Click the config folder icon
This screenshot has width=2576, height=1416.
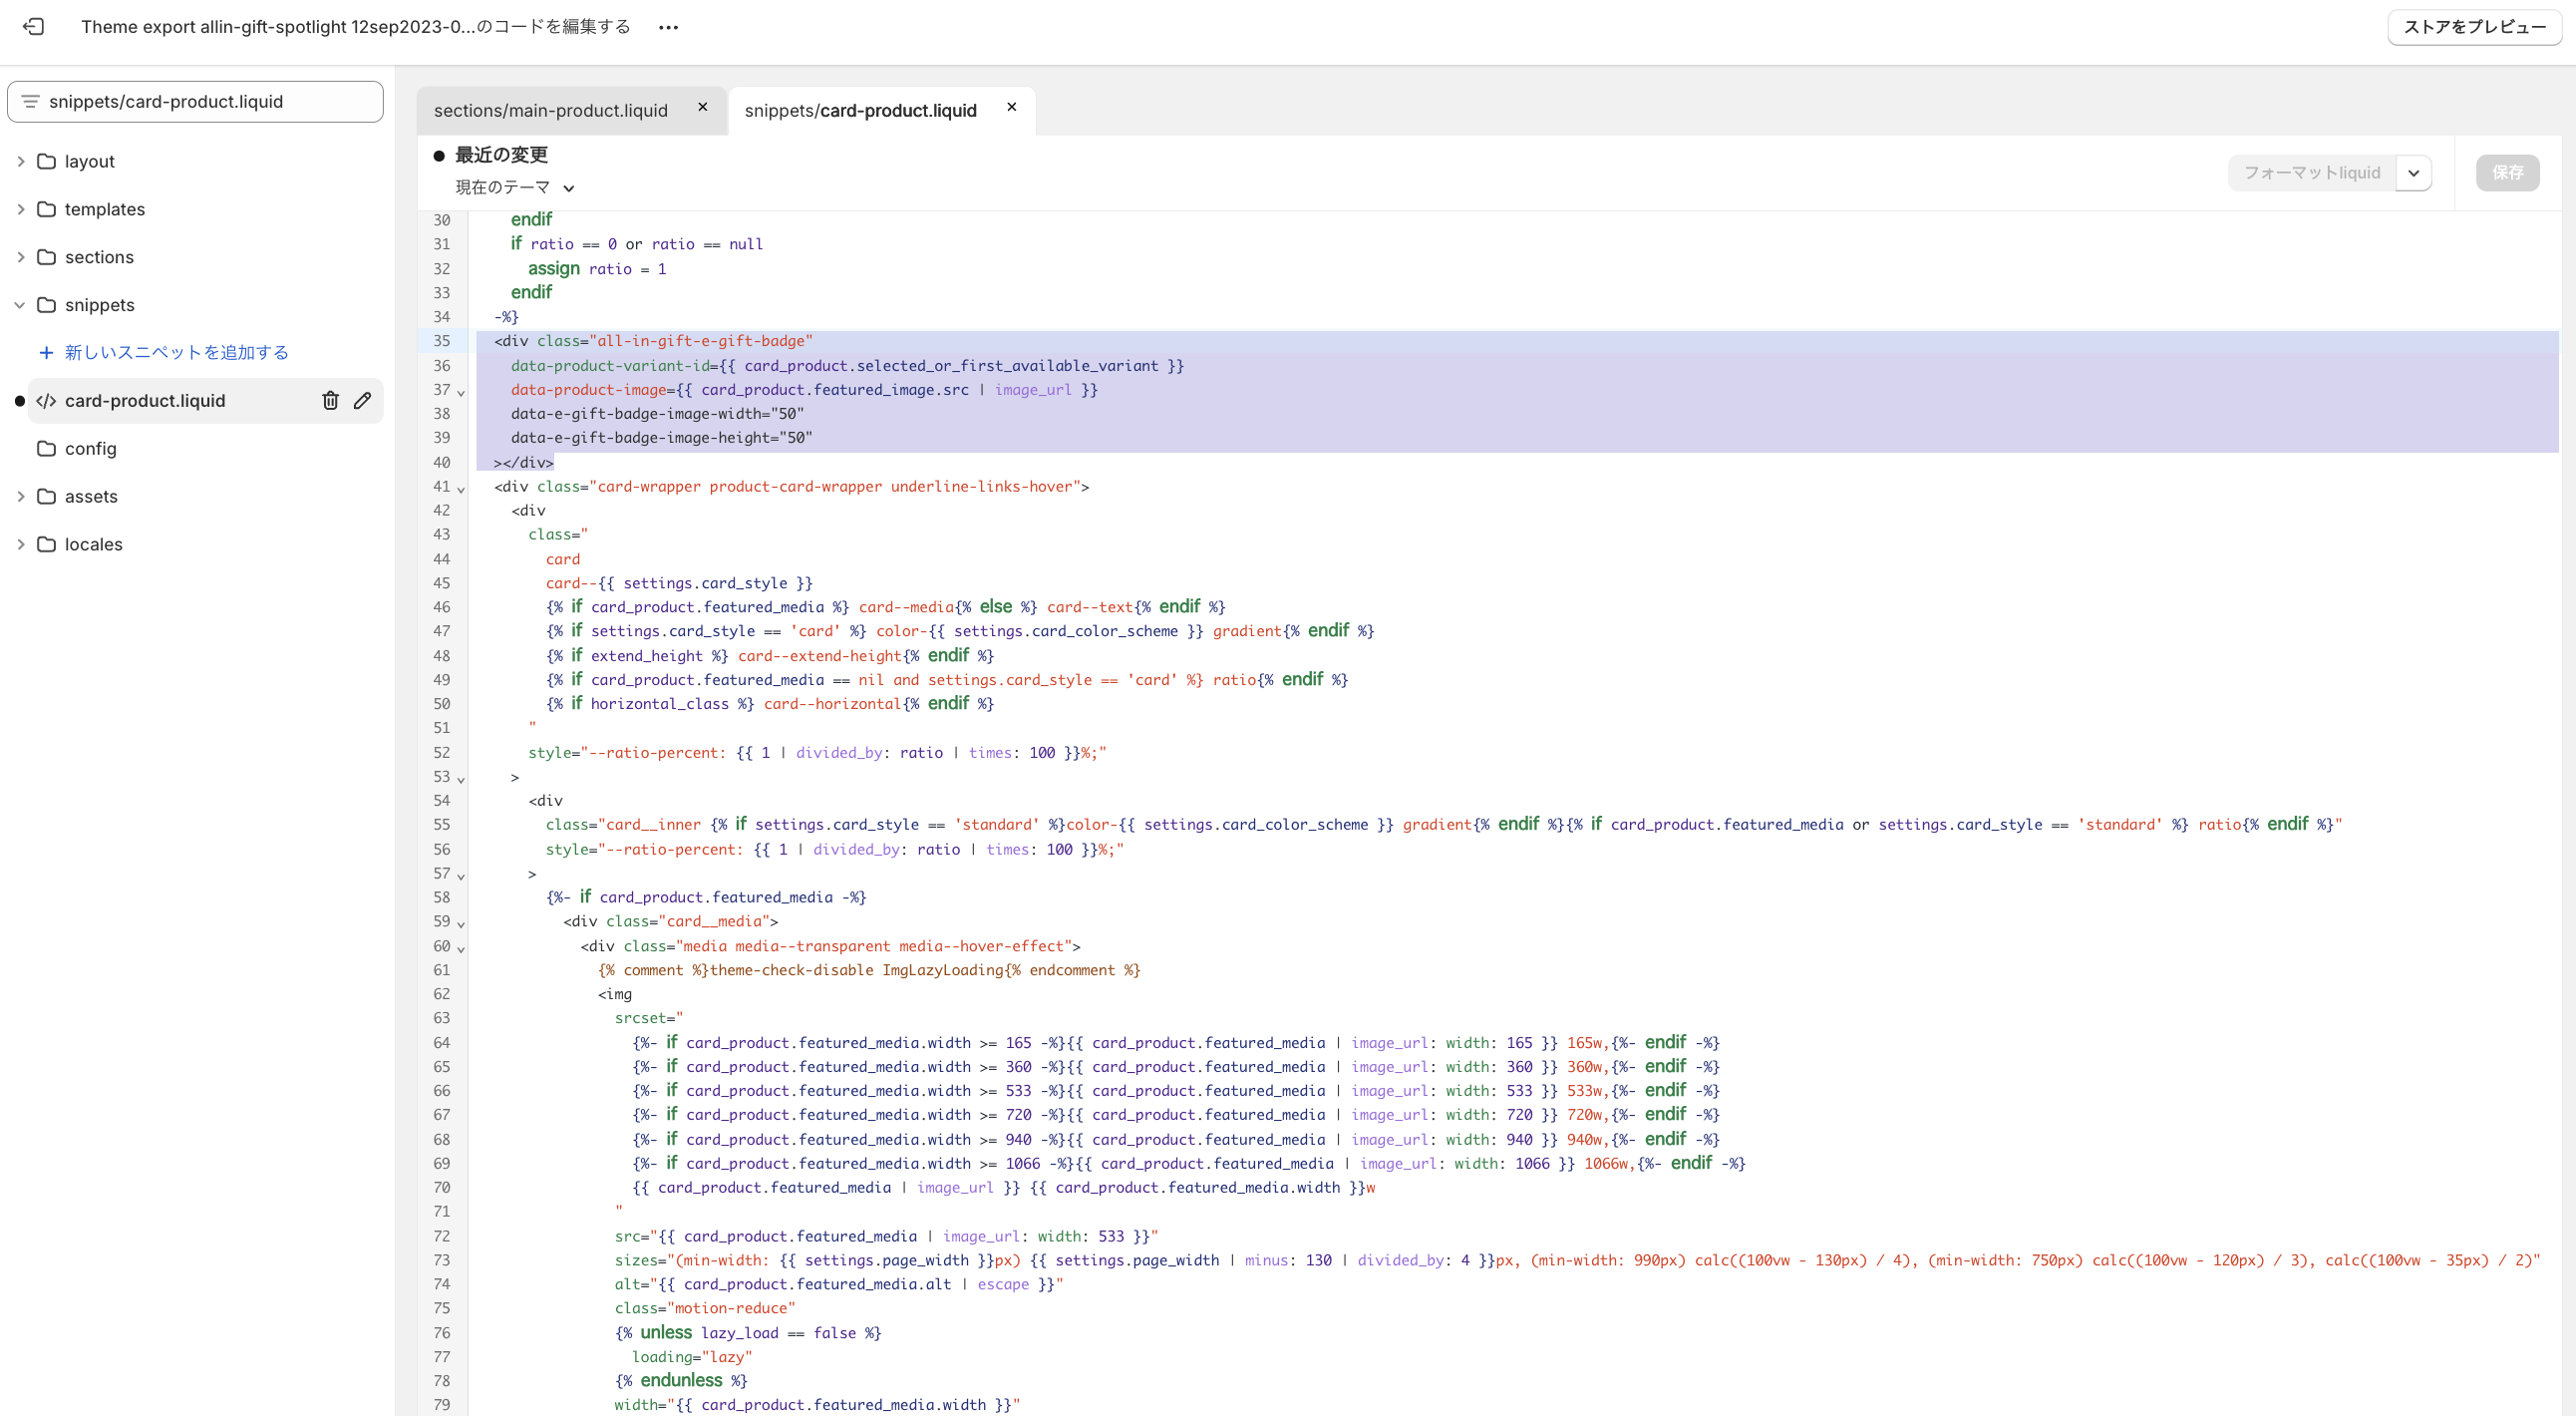pyautogui.click(x=46, y=449)
